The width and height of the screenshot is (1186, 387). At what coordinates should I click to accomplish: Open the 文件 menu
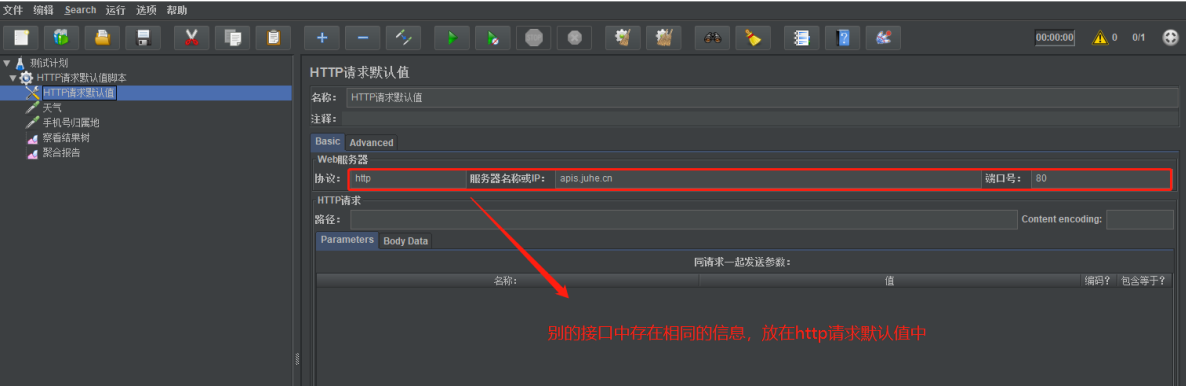(x=13, y=10)
